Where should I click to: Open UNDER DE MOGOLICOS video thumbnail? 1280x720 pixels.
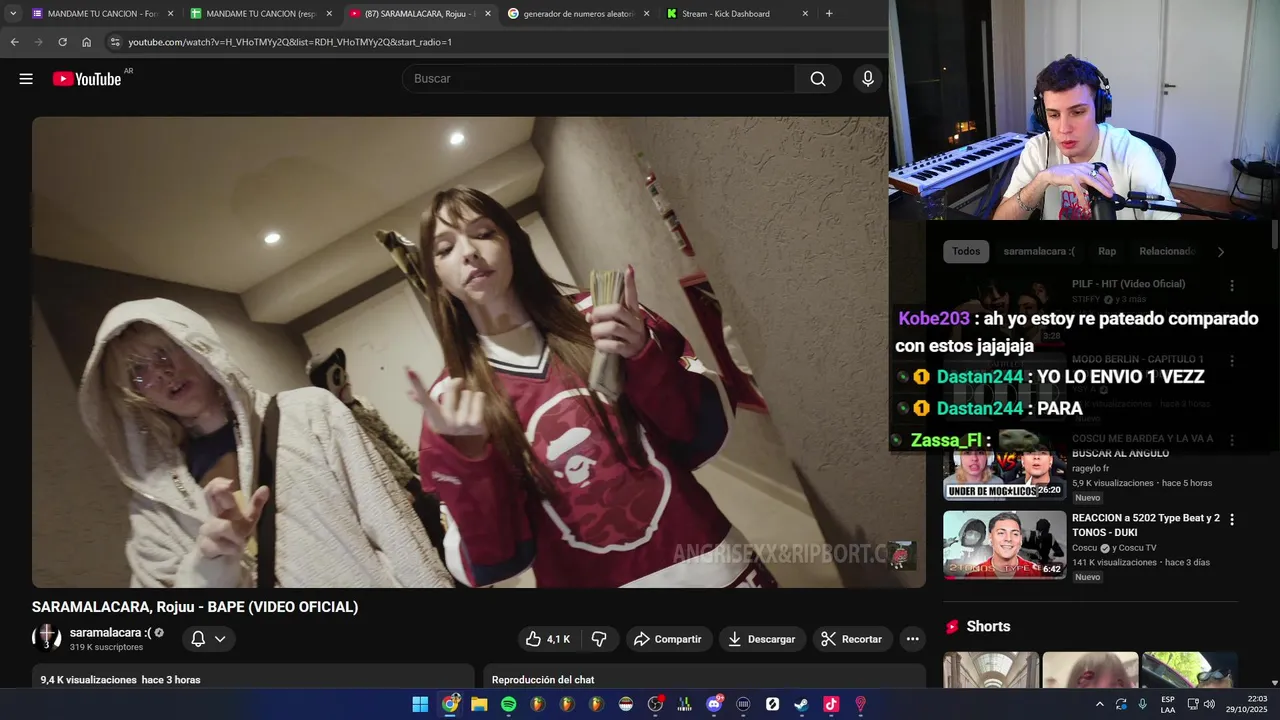pos(1005,470)
